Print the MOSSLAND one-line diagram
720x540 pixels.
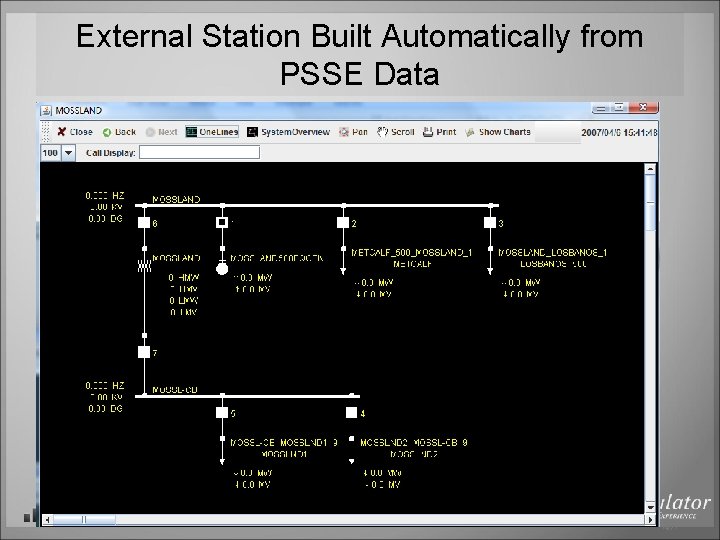(x=439, y=132)
